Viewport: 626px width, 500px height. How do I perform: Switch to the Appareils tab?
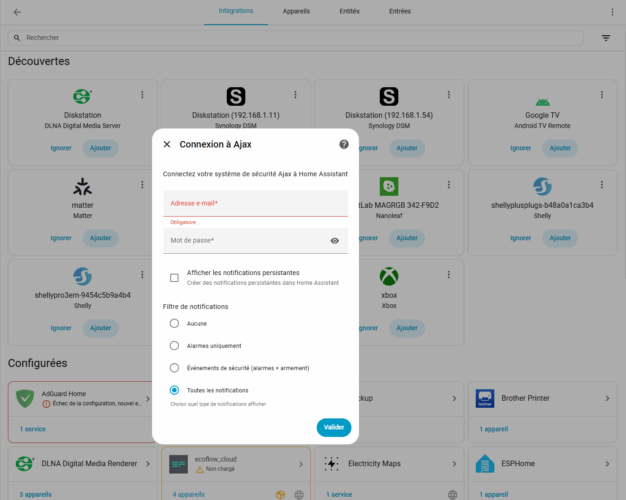pos(296,11)
